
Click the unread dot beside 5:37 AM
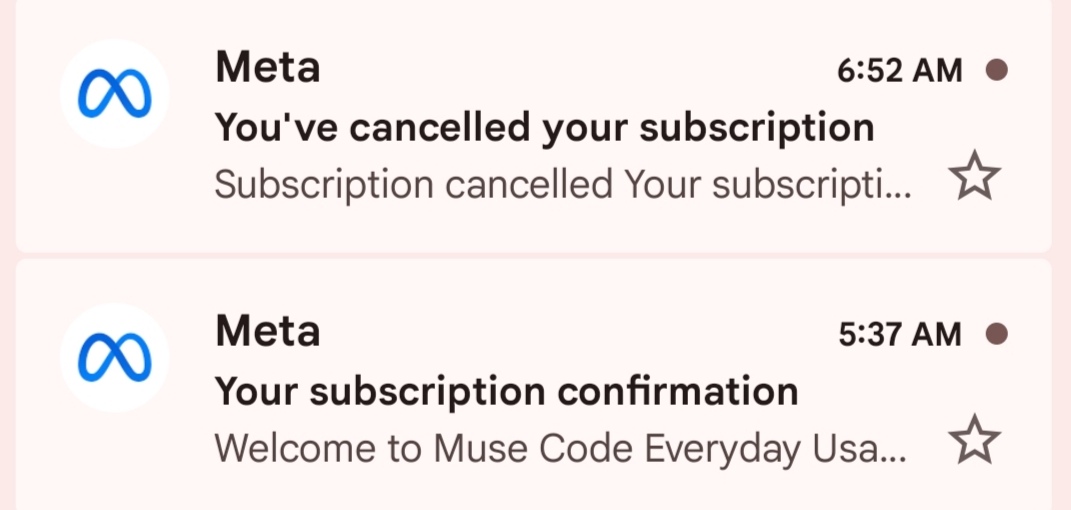coord(997,334)
